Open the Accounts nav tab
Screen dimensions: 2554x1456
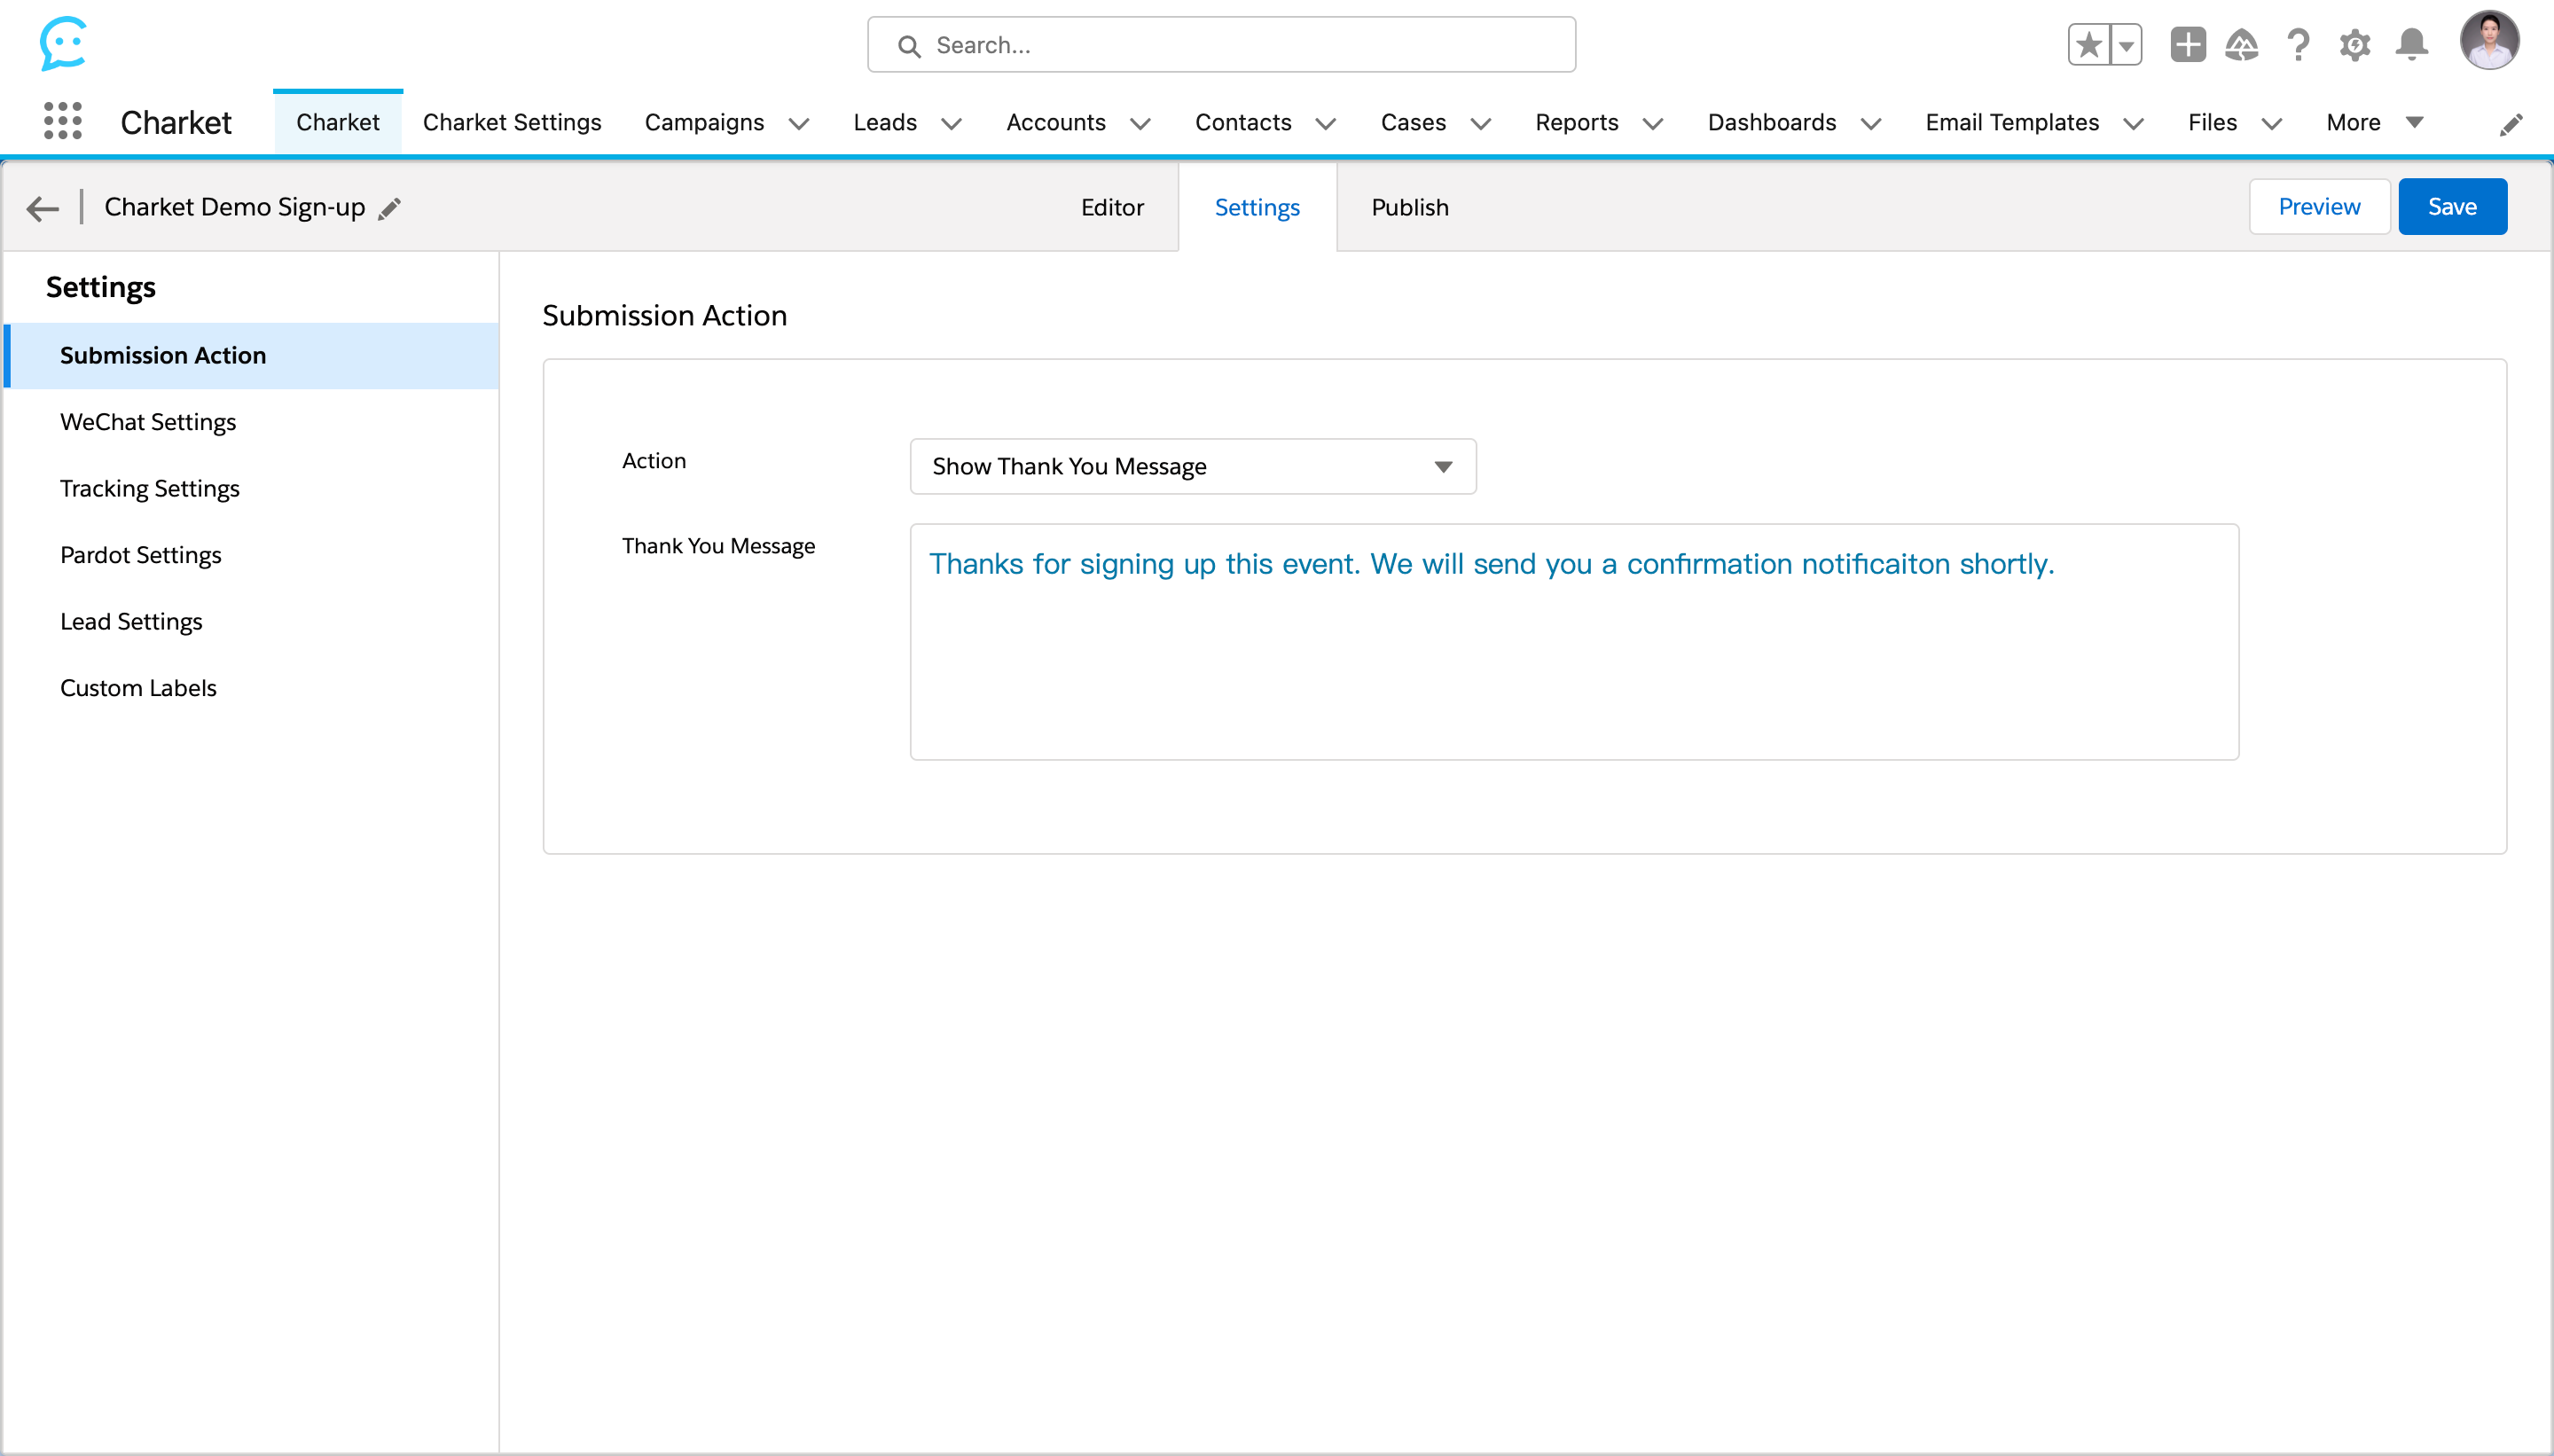[1056, 122]
